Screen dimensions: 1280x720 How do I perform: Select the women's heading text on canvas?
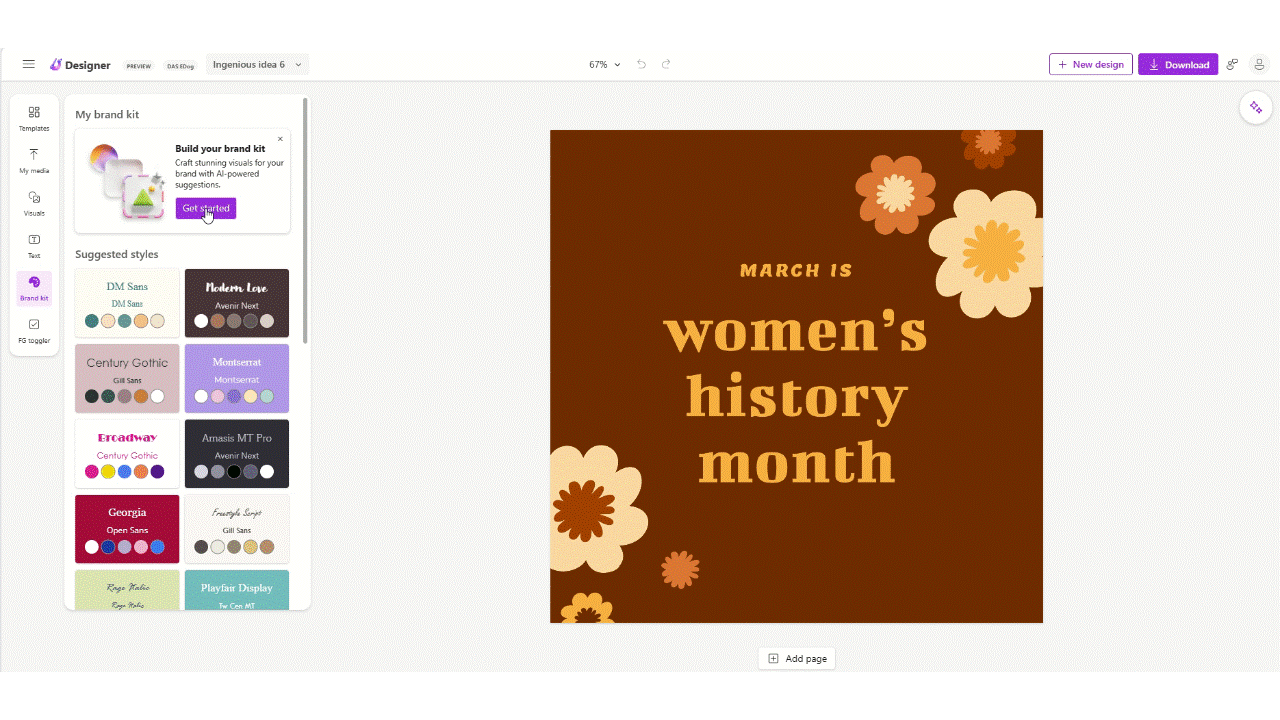796,334
